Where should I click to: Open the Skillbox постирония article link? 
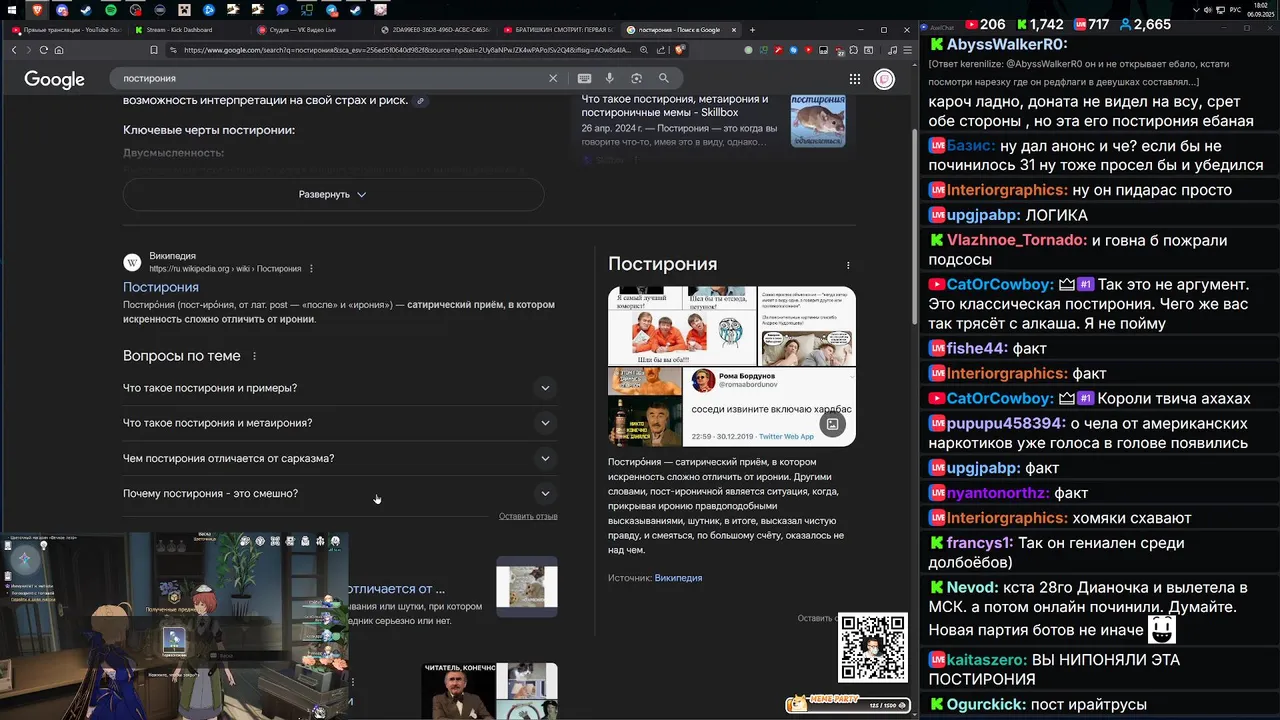pyautogui.click(x=675, y=106)
